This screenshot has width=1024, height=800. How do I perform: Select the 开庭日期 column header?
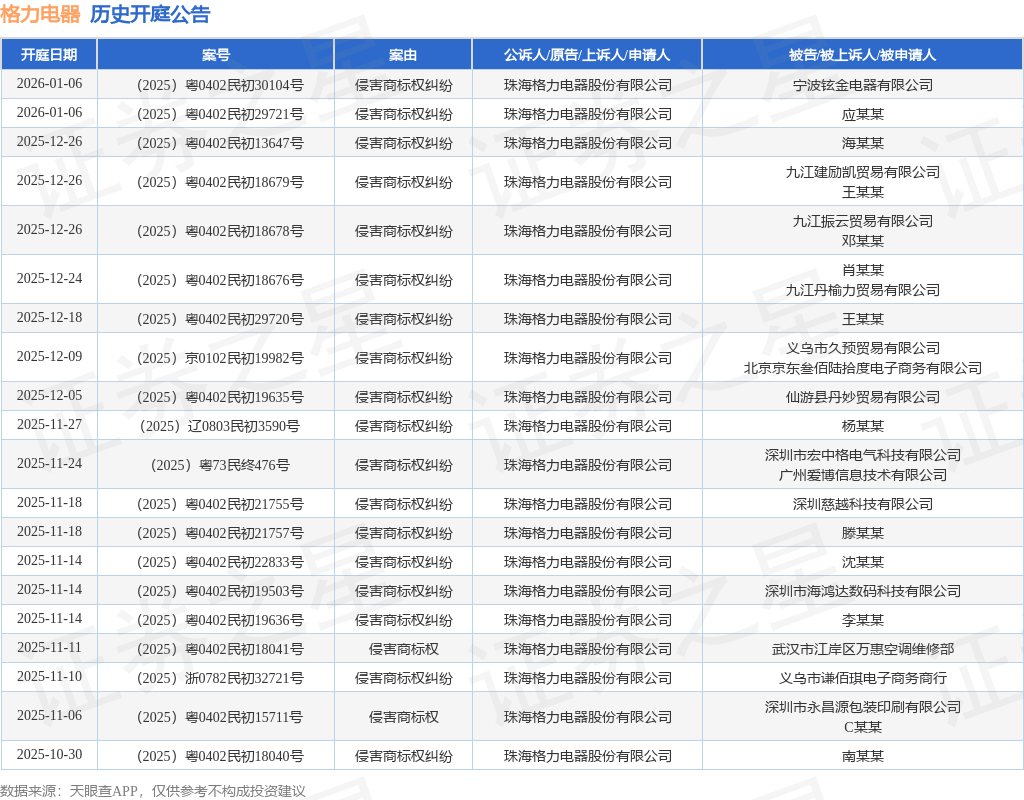coord(49,55)
